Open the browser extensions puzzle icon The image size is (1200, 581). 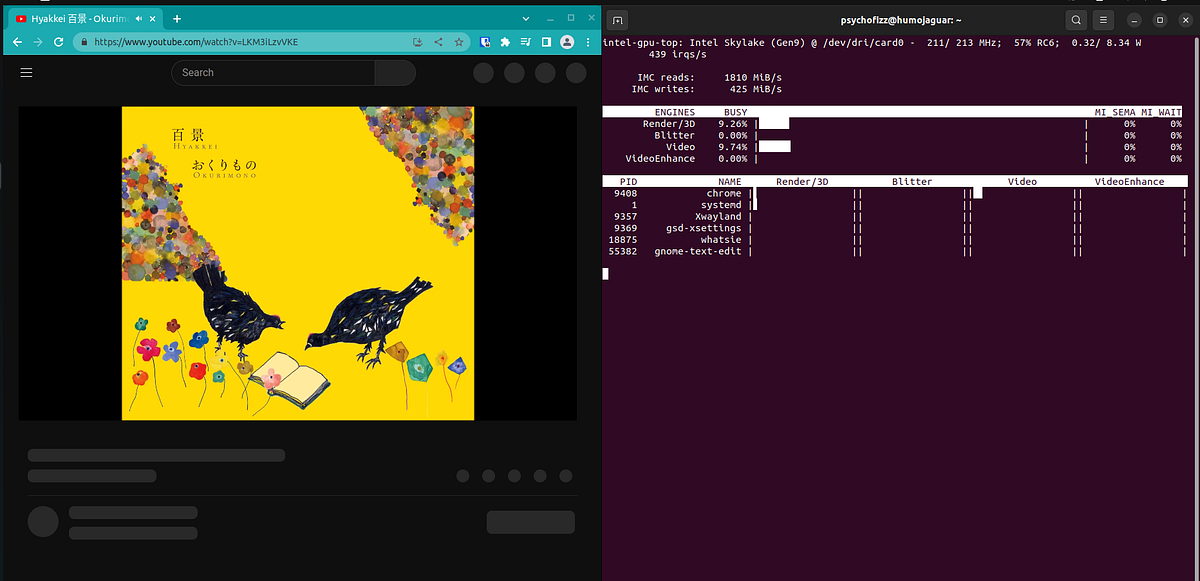coord(504,42)
